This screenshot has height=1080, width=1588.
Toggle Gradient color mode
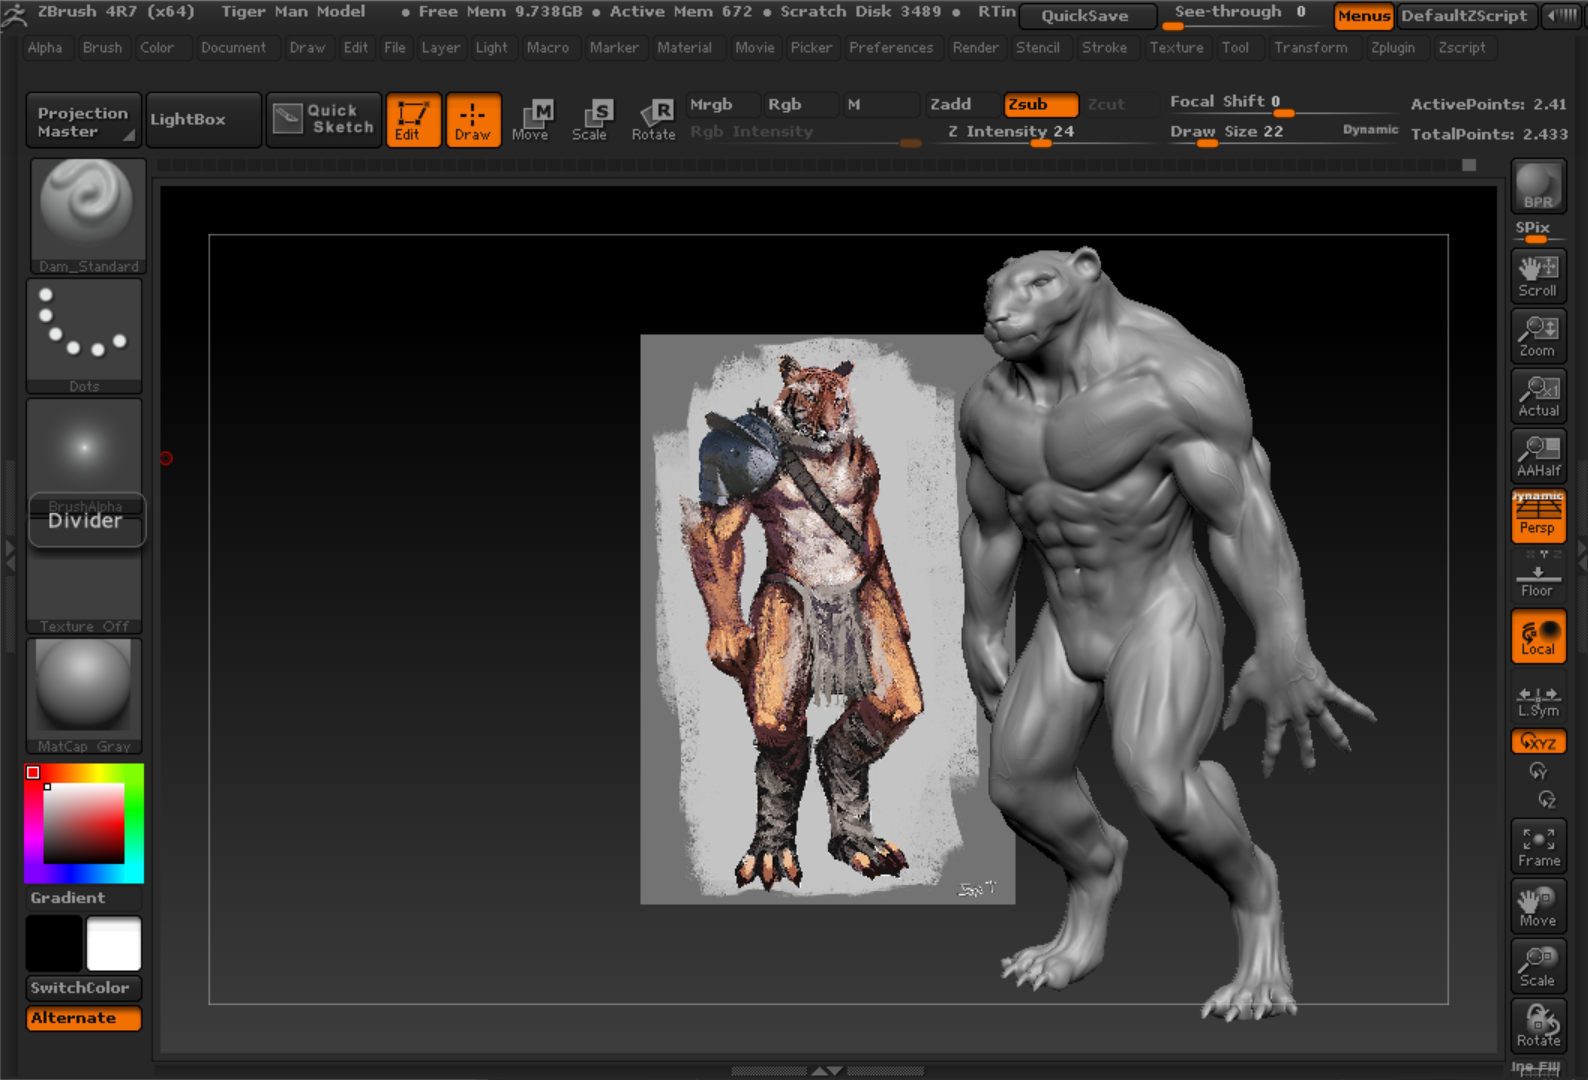tap(84, 898)
